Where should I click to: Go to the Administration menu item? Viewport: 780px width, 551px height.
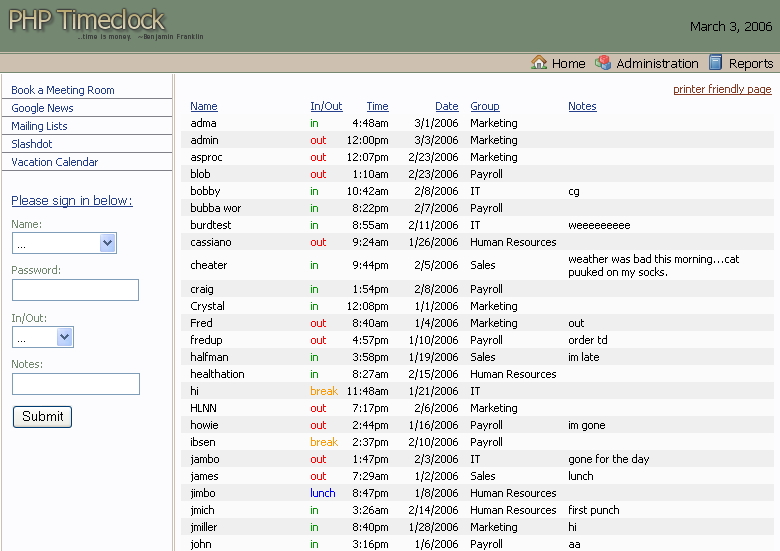point(657,64)
